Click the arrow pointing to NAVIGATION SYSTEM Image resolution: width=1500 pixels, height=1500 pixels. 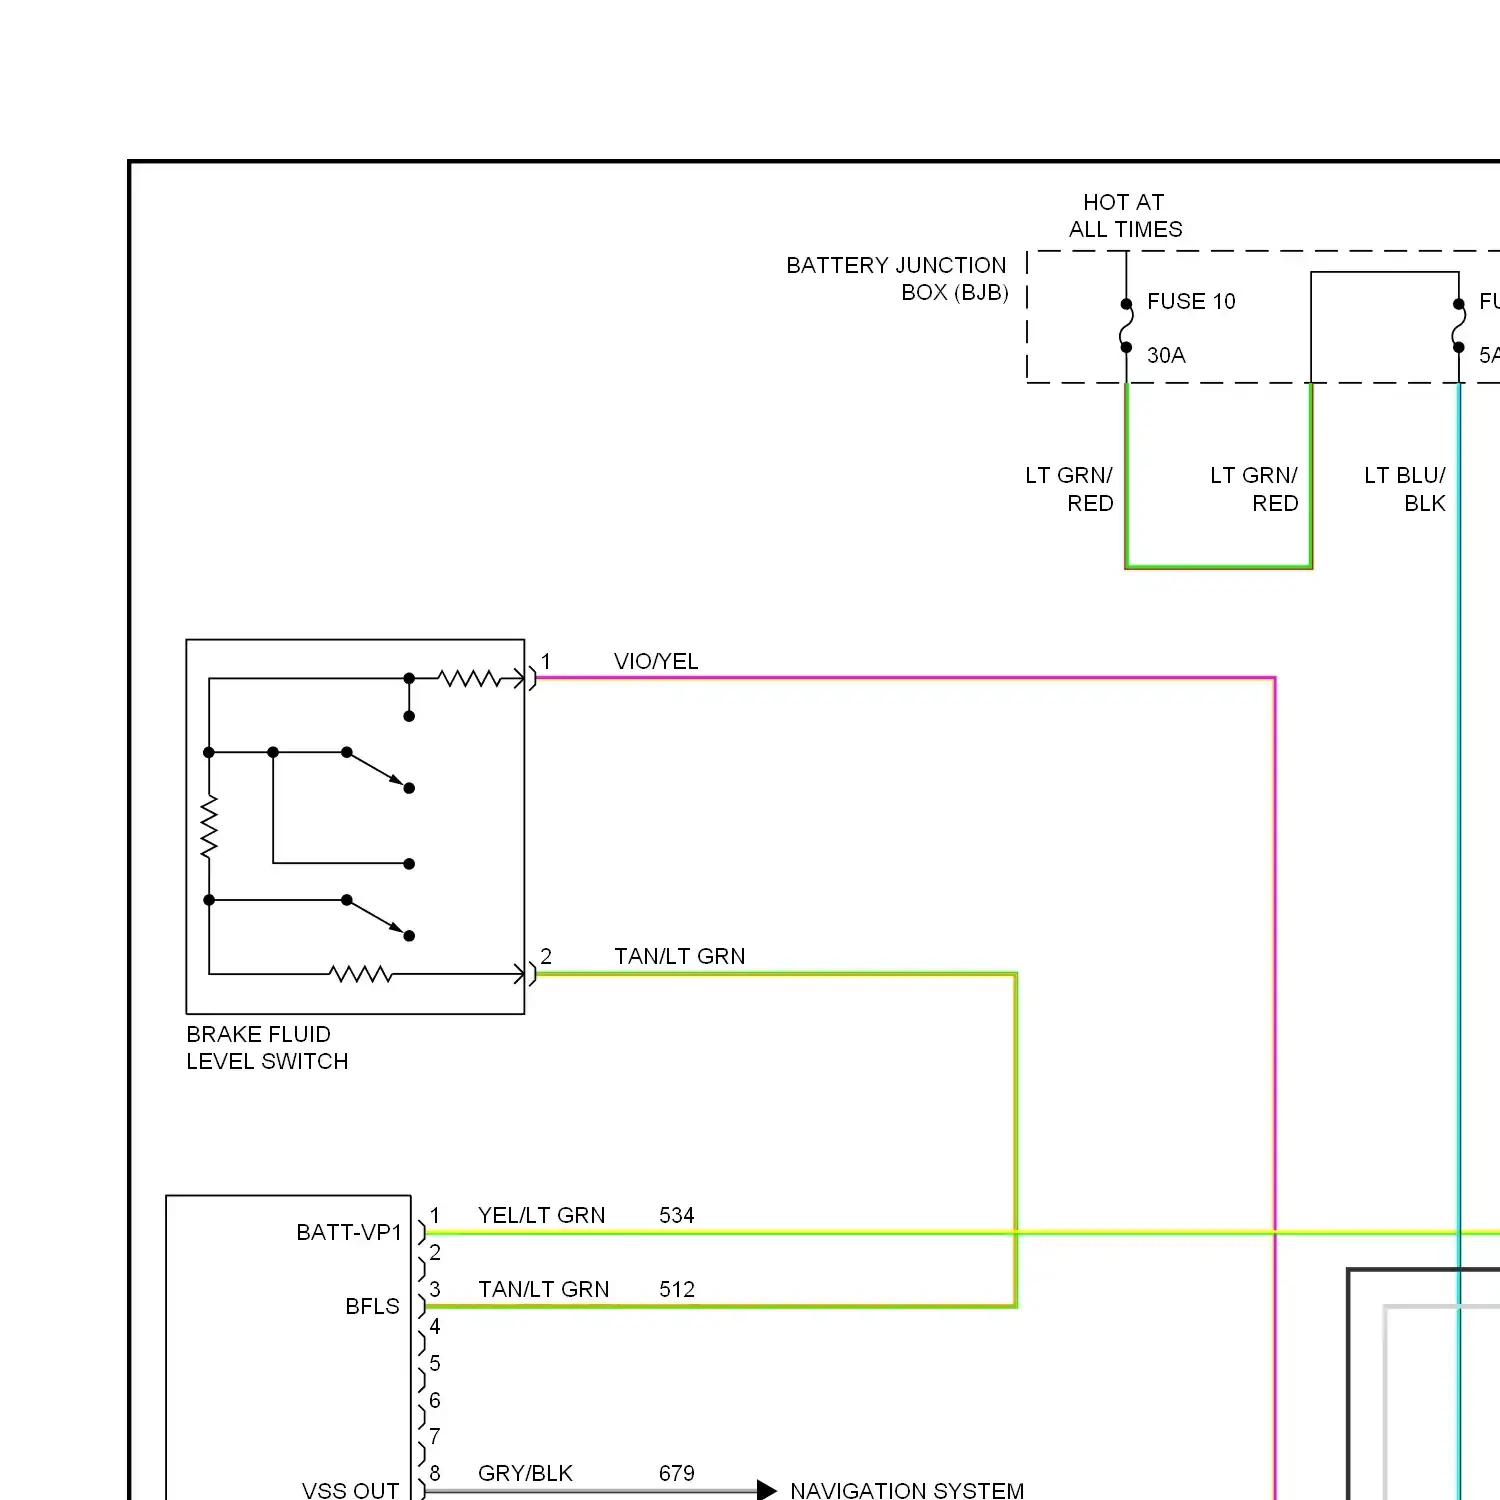tap(767, 1490)
